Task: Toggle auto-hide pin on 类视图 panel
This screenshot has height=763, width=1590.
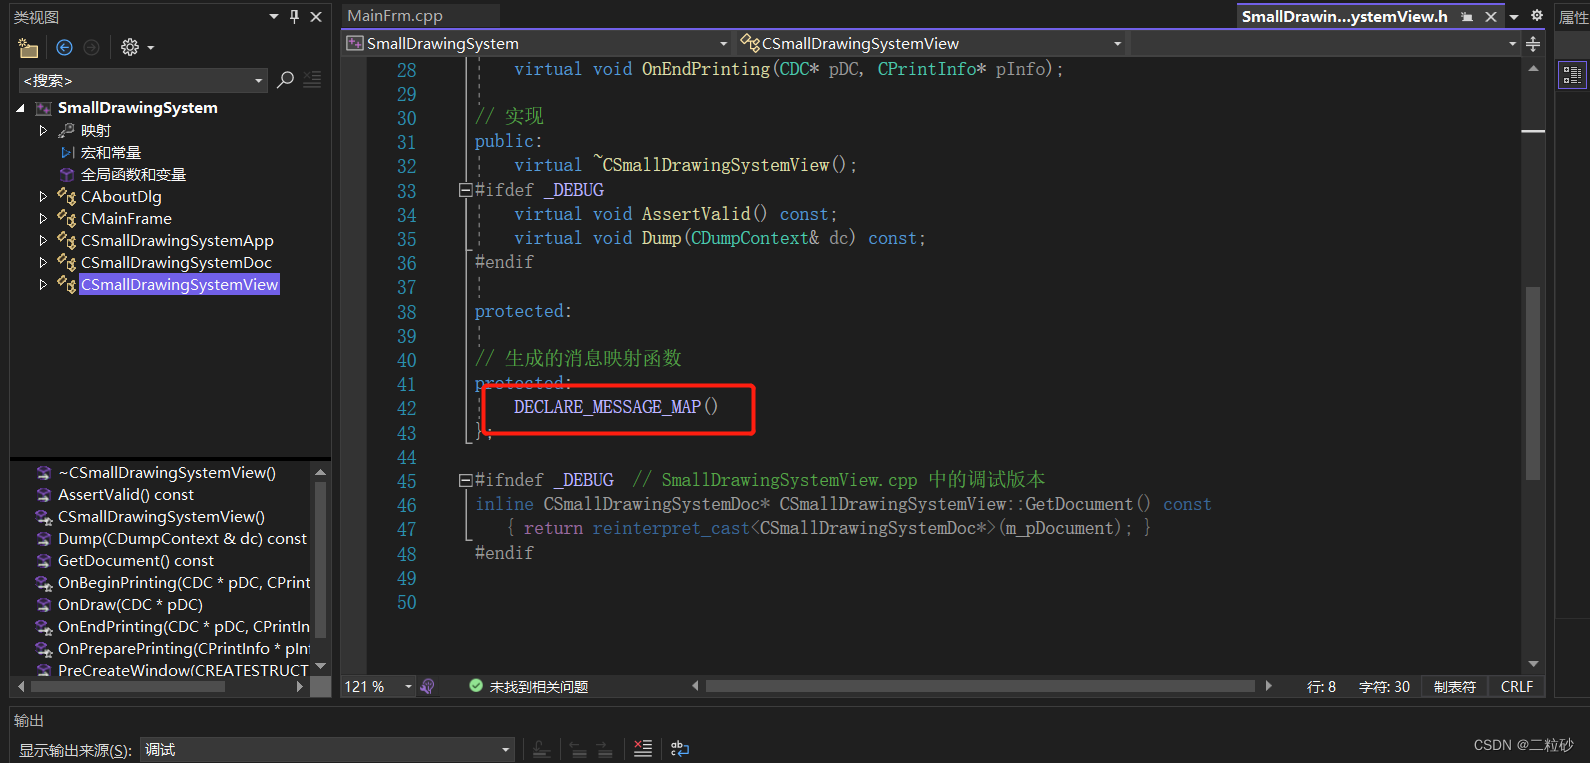Action: [294, 16]
